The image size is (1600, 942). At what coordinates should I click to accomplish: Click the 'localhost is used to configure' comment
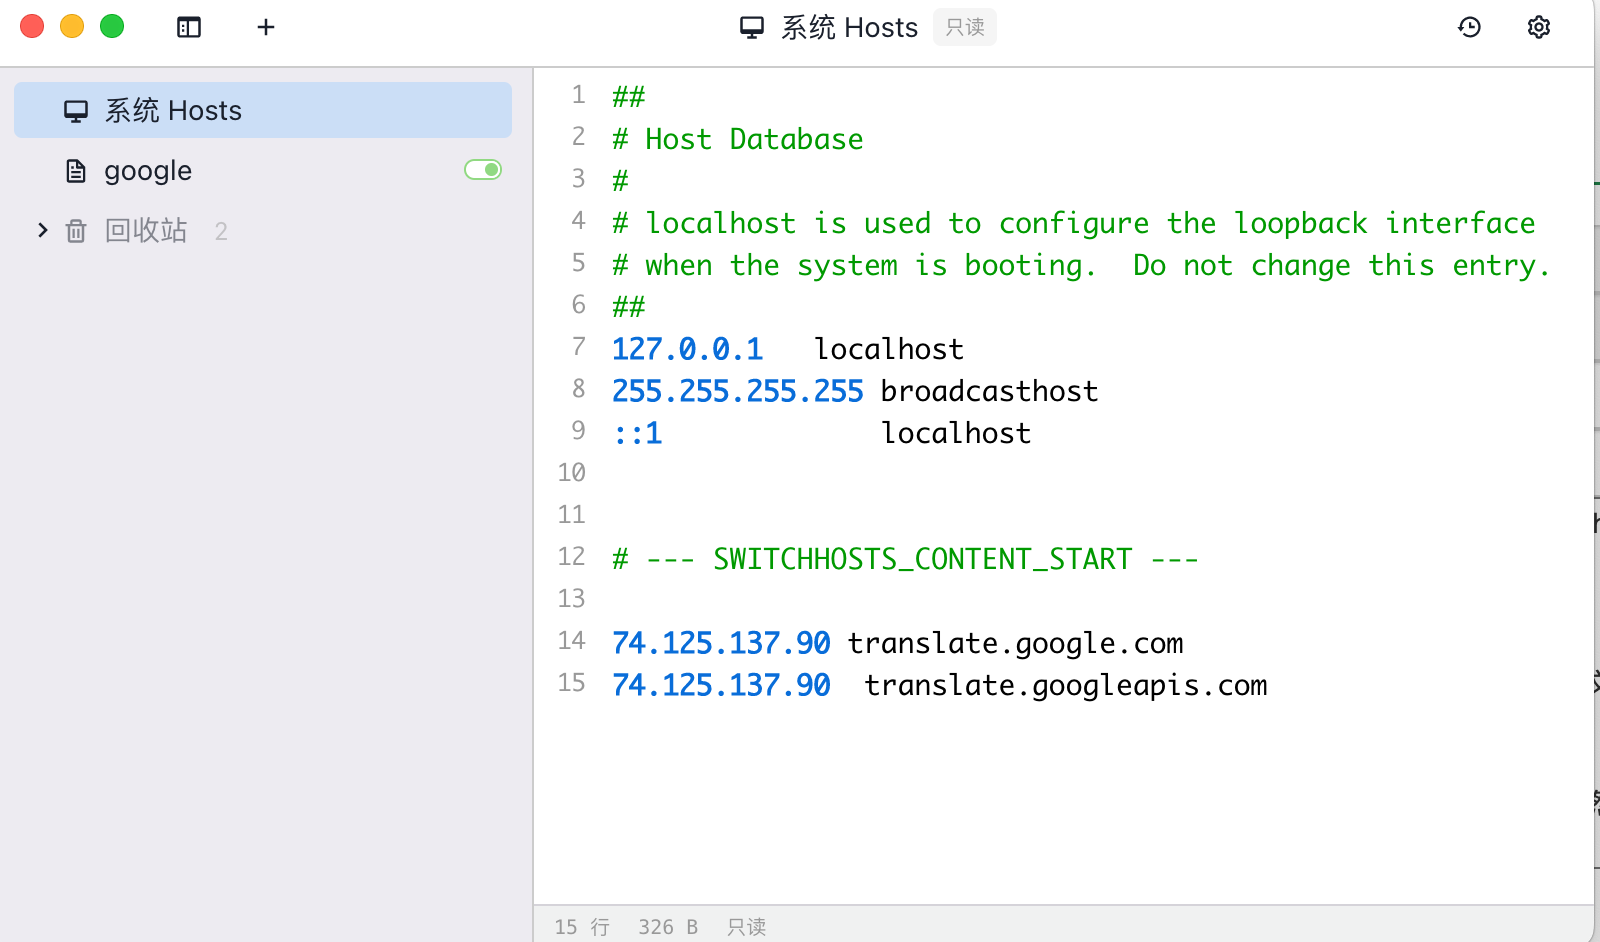(x=1074, y=223)
